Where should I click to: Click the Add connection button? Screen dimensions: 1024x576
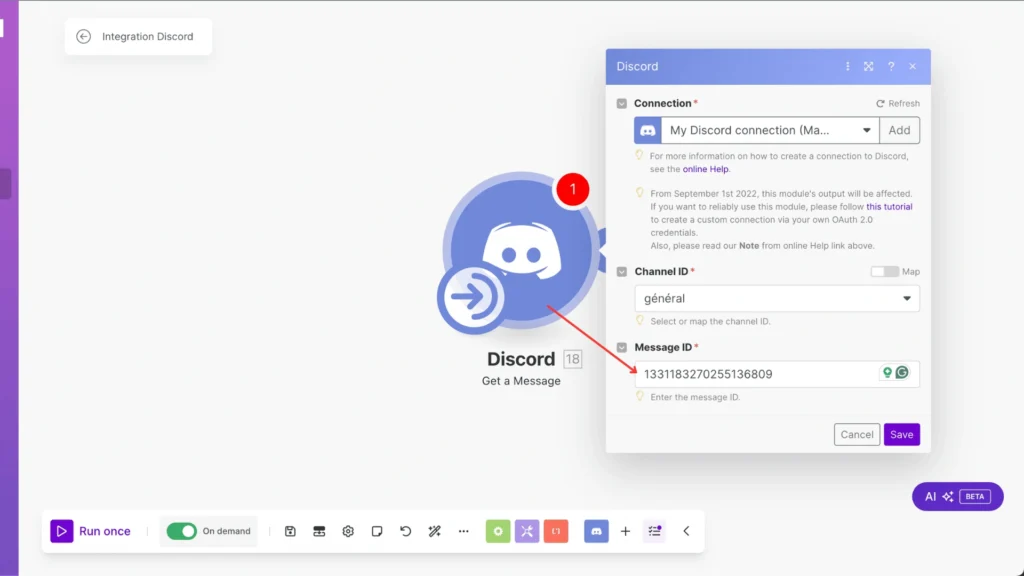pos(899,130)
